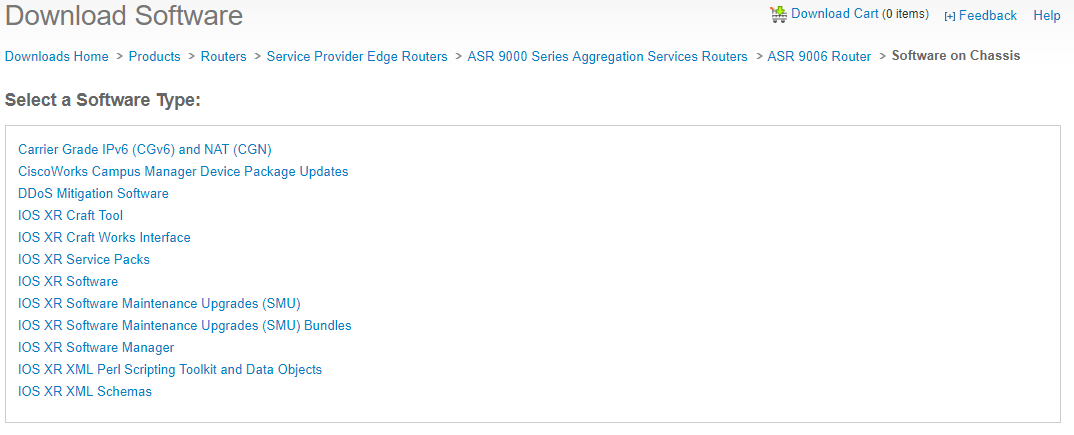Select IOS XR Craft Tool
The width and height of the screenshot is (1074, 435).
[x=71, y=216]
